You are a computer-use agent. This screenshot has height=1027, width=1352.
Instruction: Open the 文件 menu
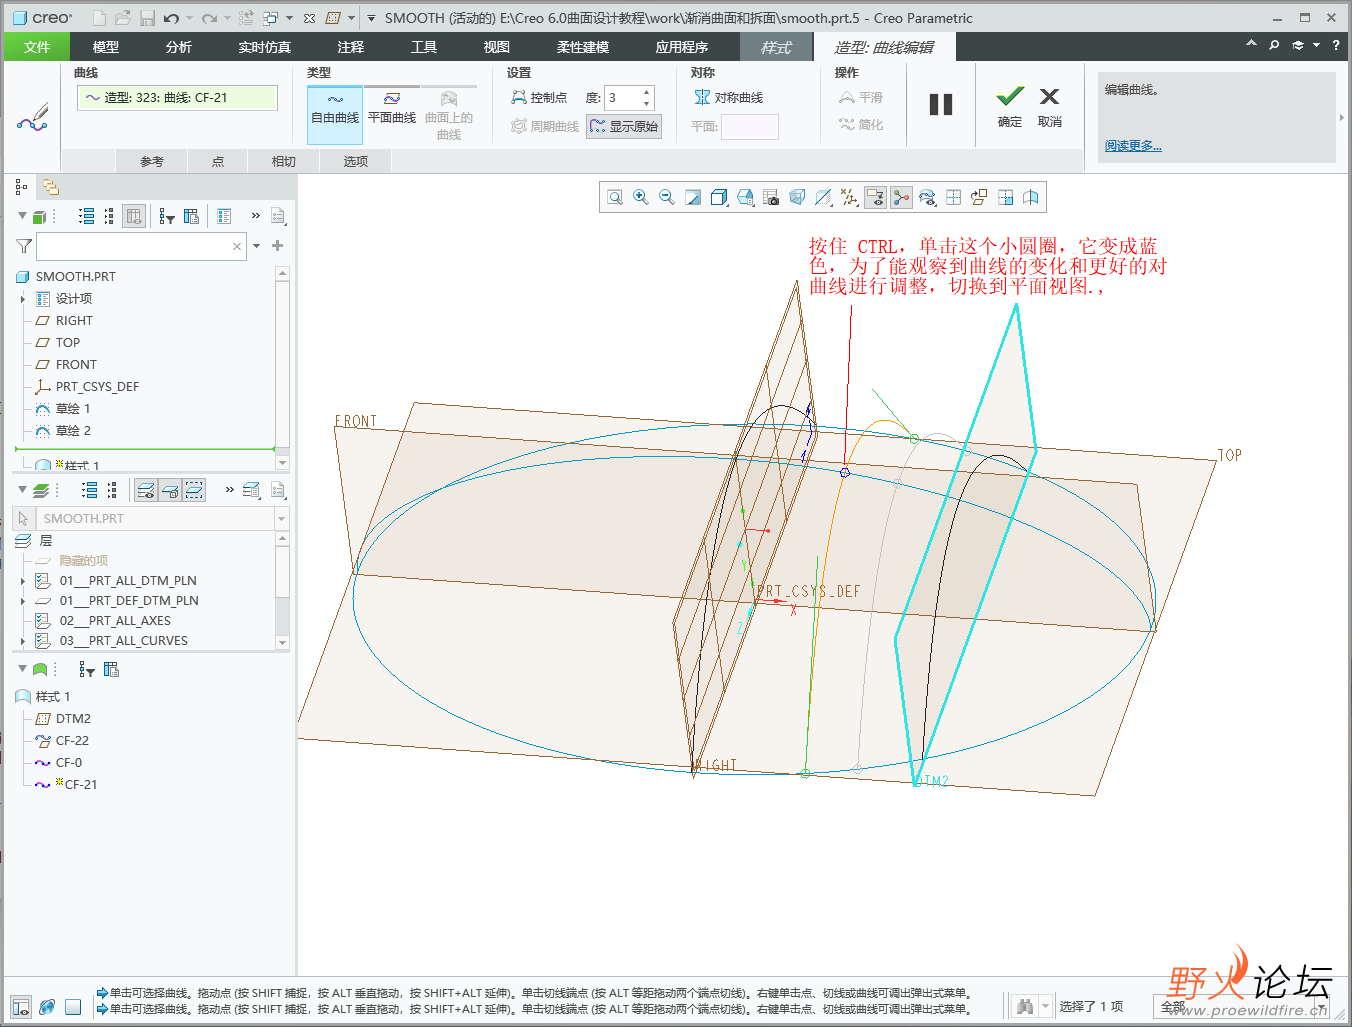click(x=37, y=47)
